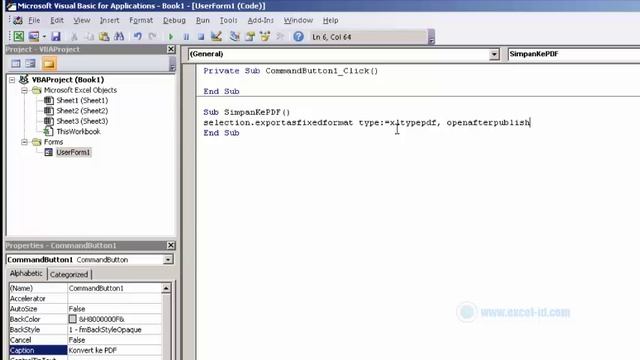Click the Redo toolbar icon
Viewport: 640px width, 360px height.
152,36
